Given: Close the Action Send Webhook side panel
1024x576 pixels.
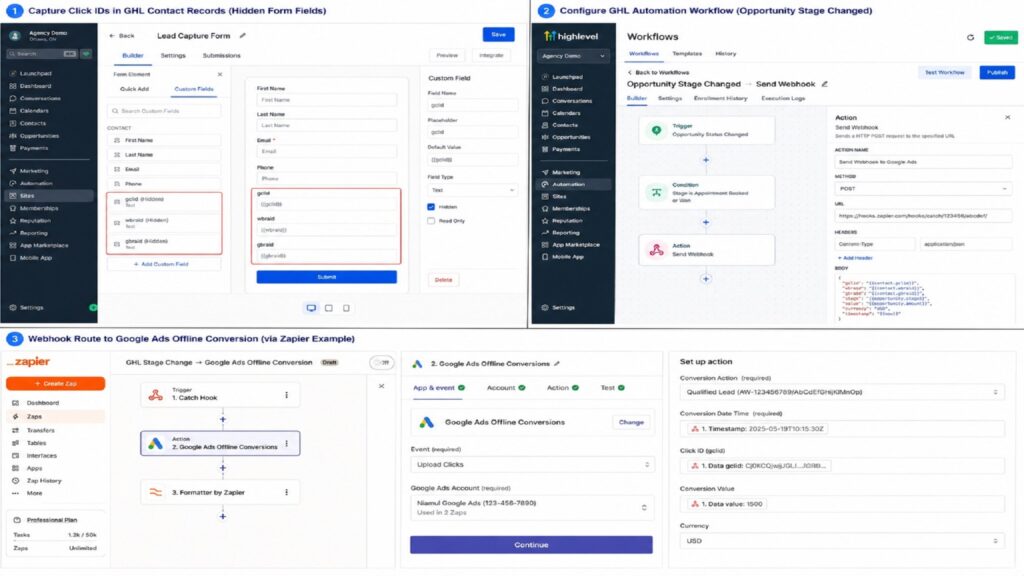Looking at the screenshot, I should pyautogui.click(x=1007, y=117).
